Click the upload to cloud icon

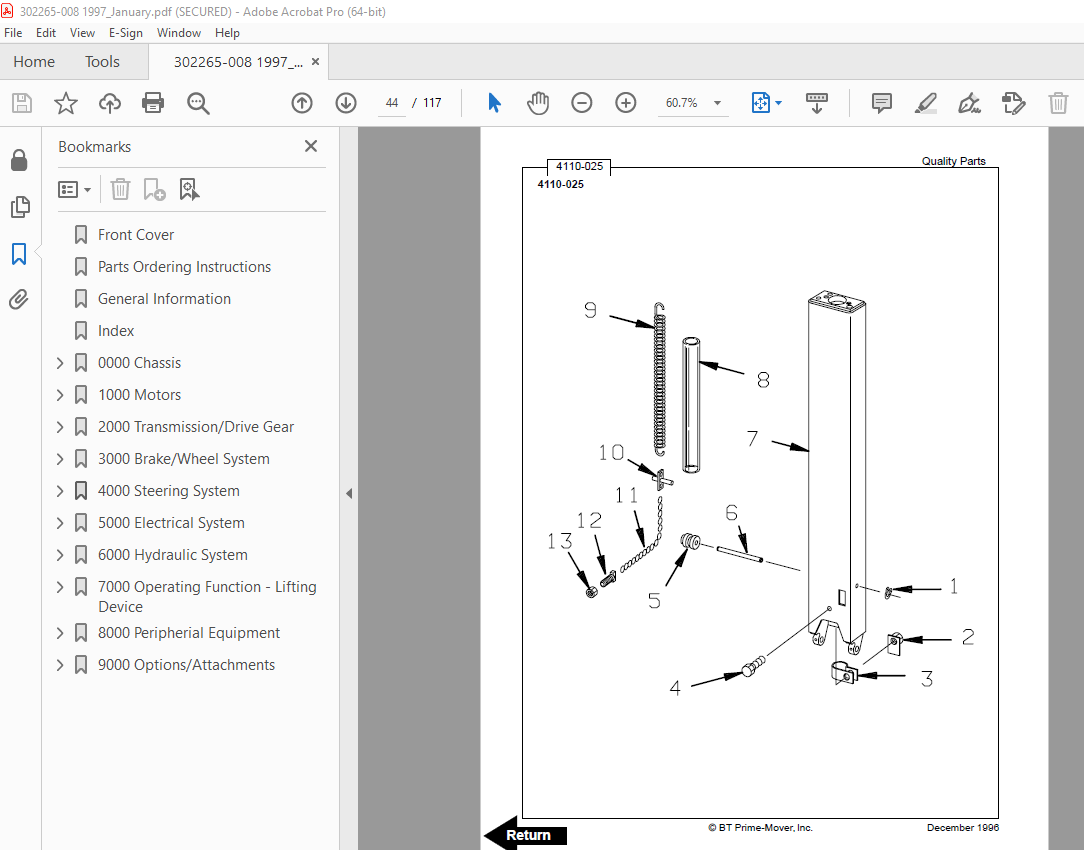109,103
